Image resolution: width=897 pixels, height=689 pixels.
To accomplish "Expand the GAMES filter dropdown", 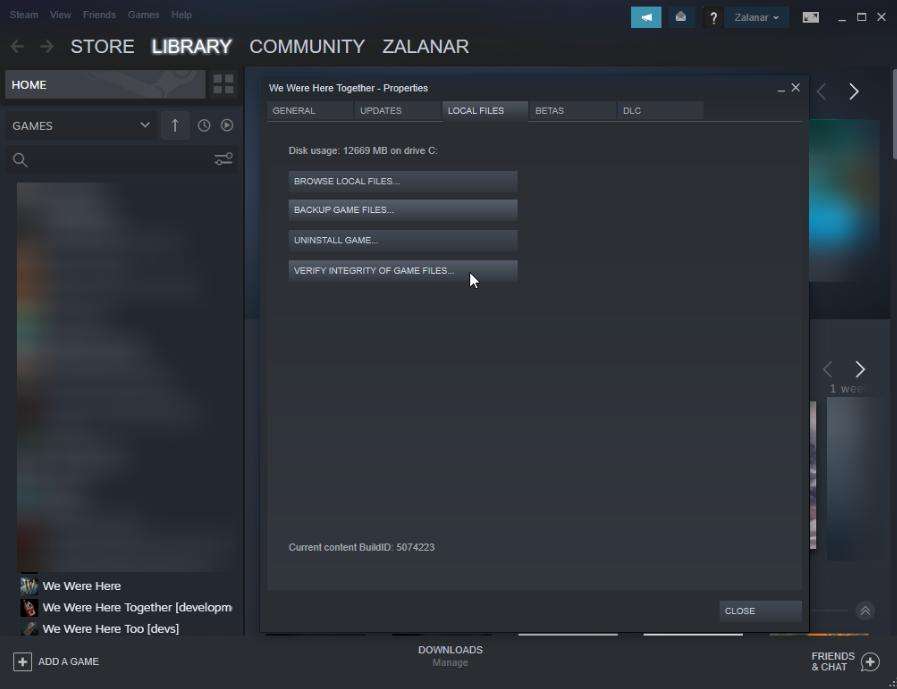I will point(80,125).
